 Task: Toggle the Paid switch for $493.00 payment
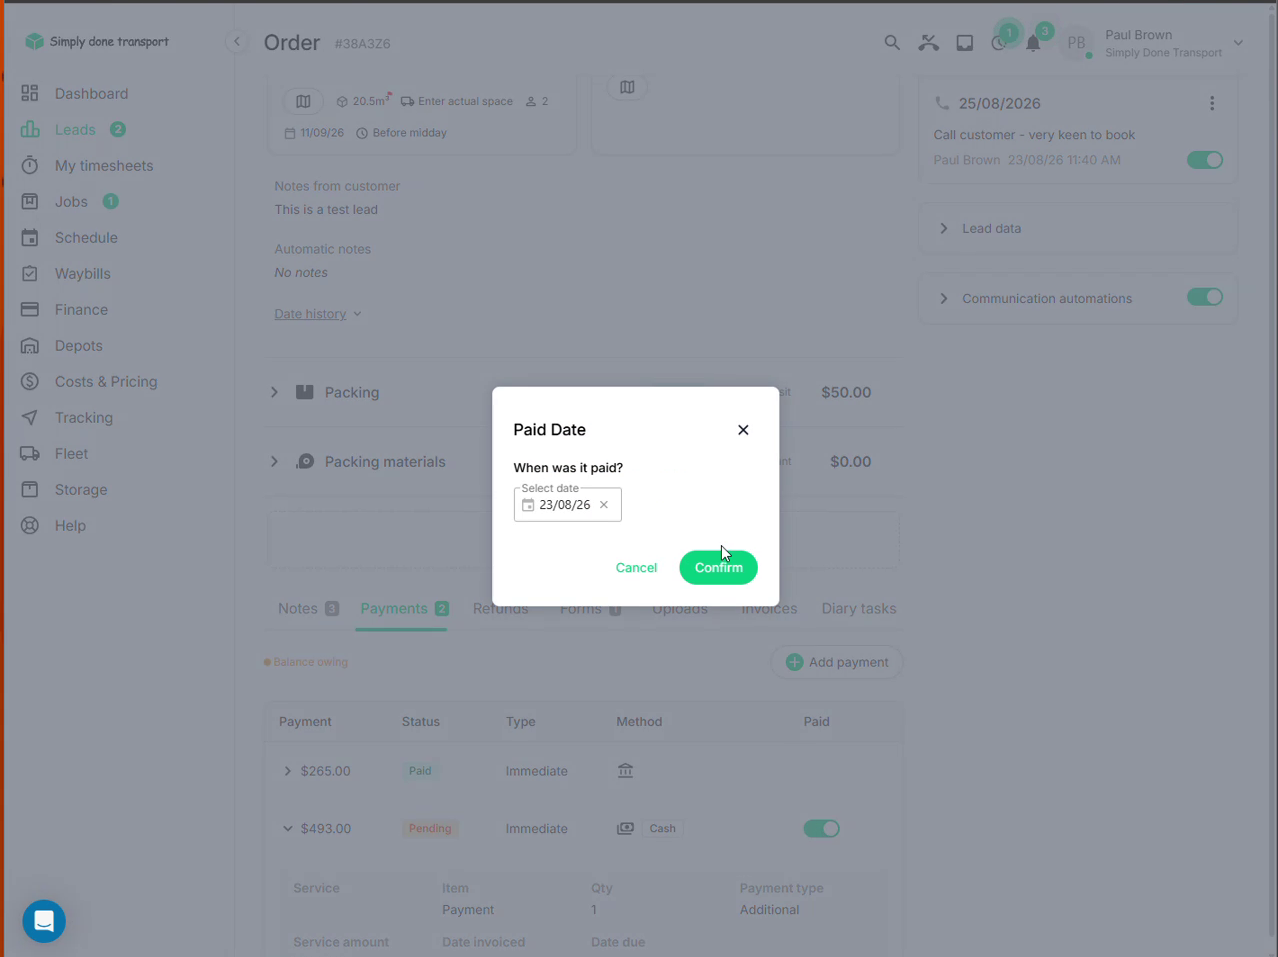point(821,828)
